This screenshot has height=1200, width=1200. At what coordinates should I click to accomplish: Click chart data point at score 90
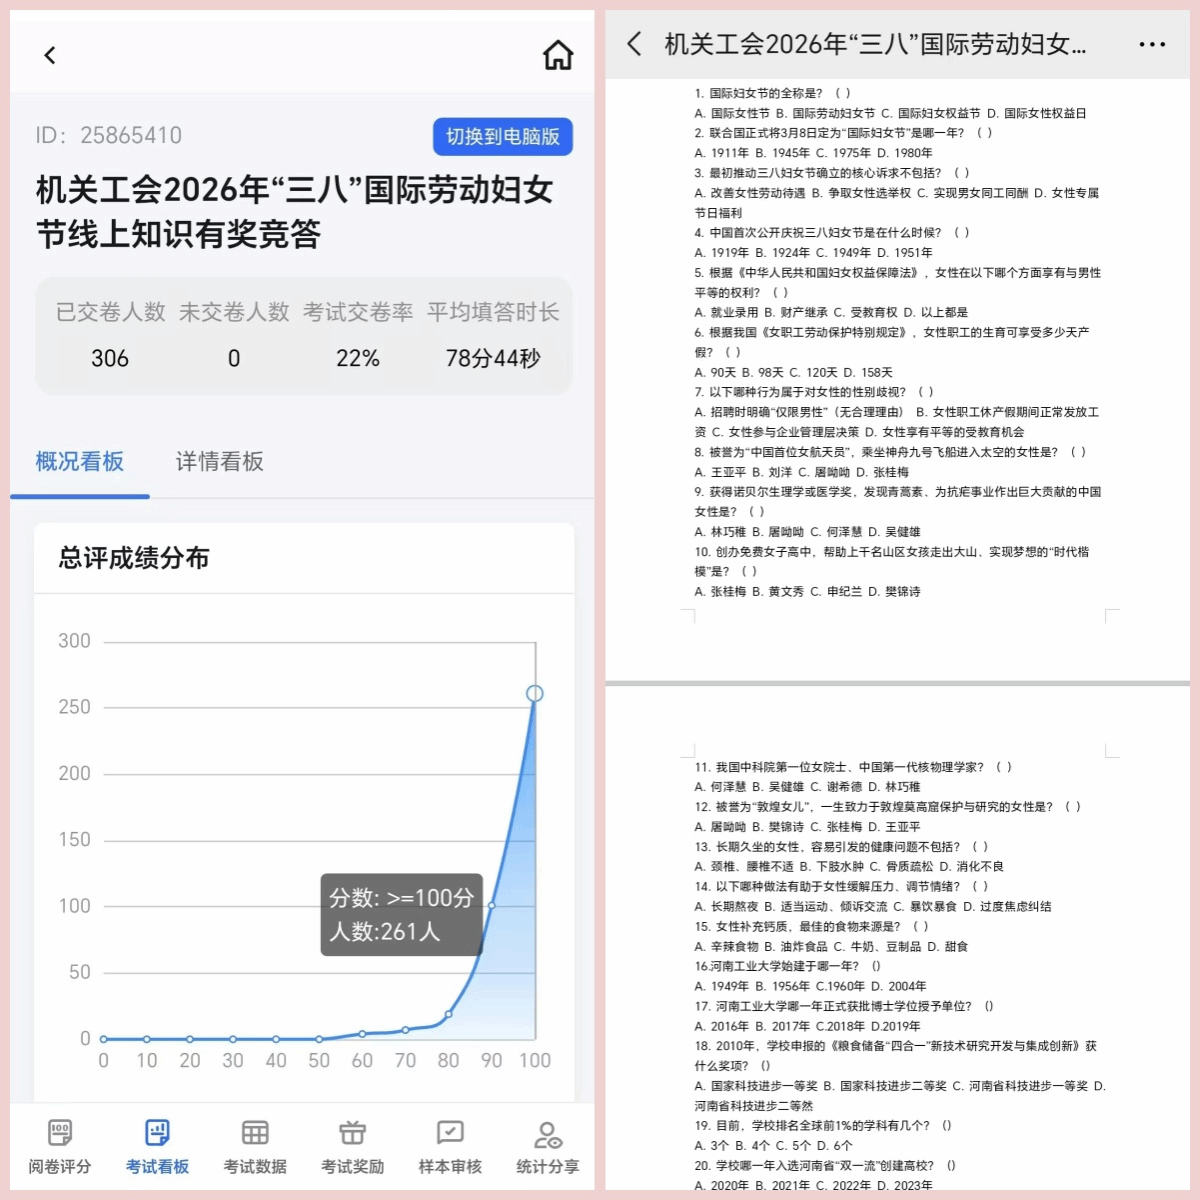point(491,905)
